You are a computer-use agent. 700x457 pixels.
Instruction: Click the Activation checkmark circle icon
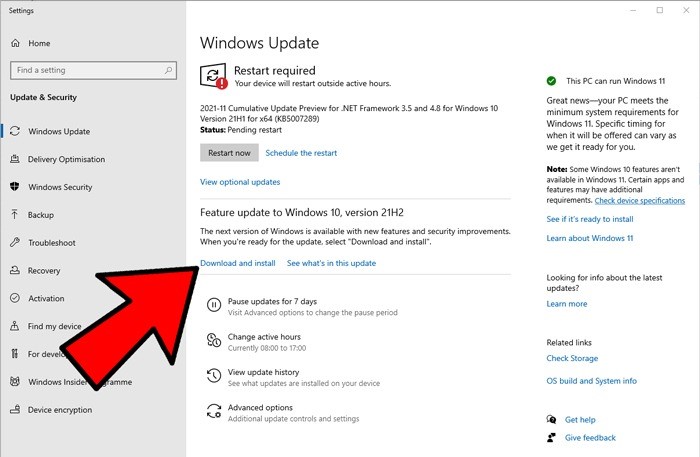[x=15, y=298]
